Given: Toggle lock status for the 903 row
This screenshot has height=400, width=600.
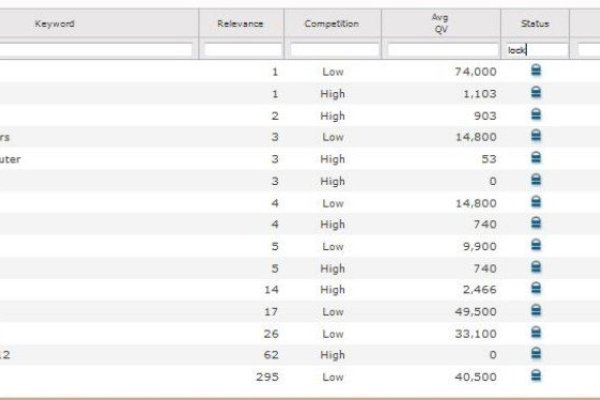Looking at the screenshot, I should (x=535, y=115).
